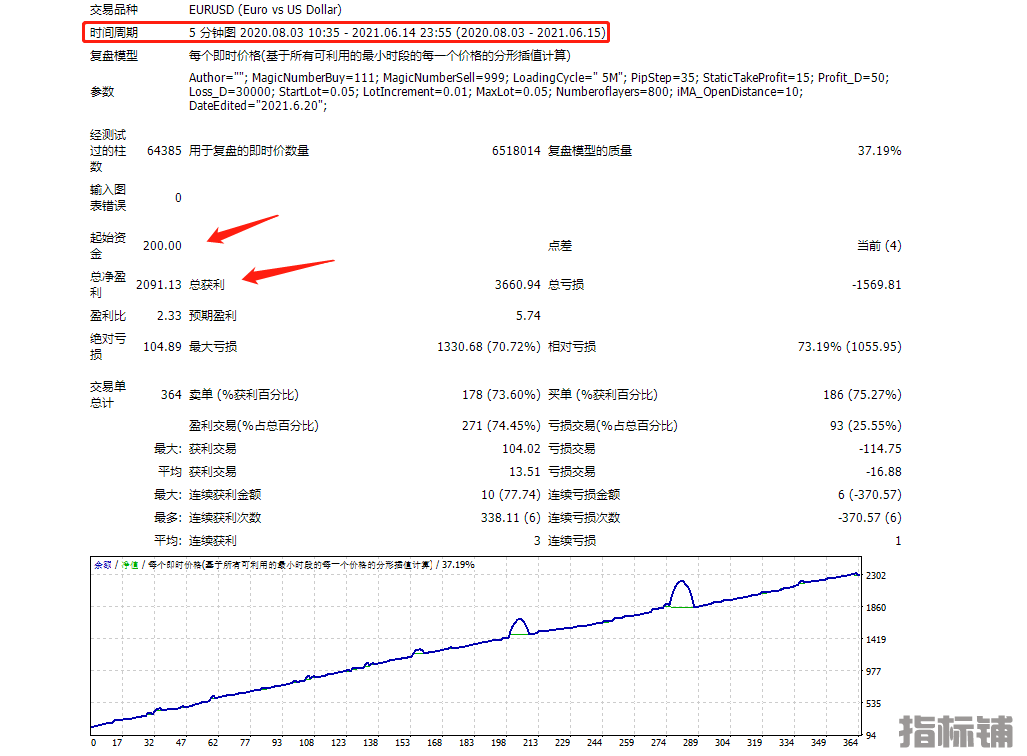Viewport: 1027px width, 756px height.
Task: Click the 净值 legend label above chart
Action: (x=130, y=565)
